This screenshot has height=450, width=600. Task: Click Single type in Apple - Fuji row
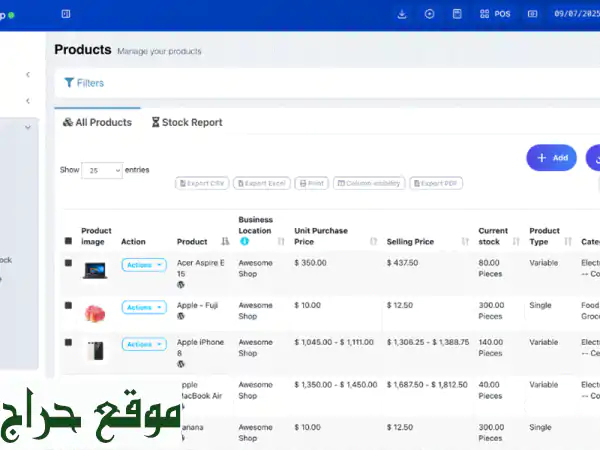pyautogui.click(x=540, y=305)
